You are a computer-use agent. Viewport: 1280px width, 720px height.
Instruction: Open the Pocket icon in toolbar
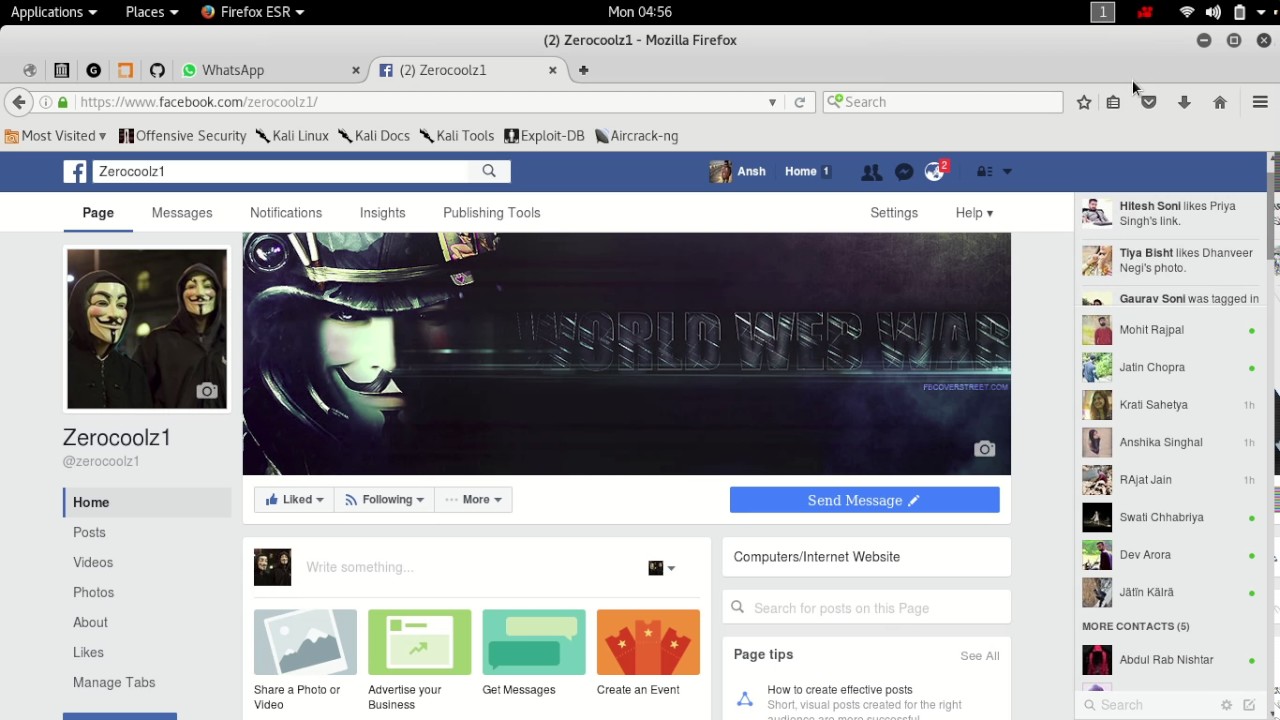click(x=1149, y=102)
